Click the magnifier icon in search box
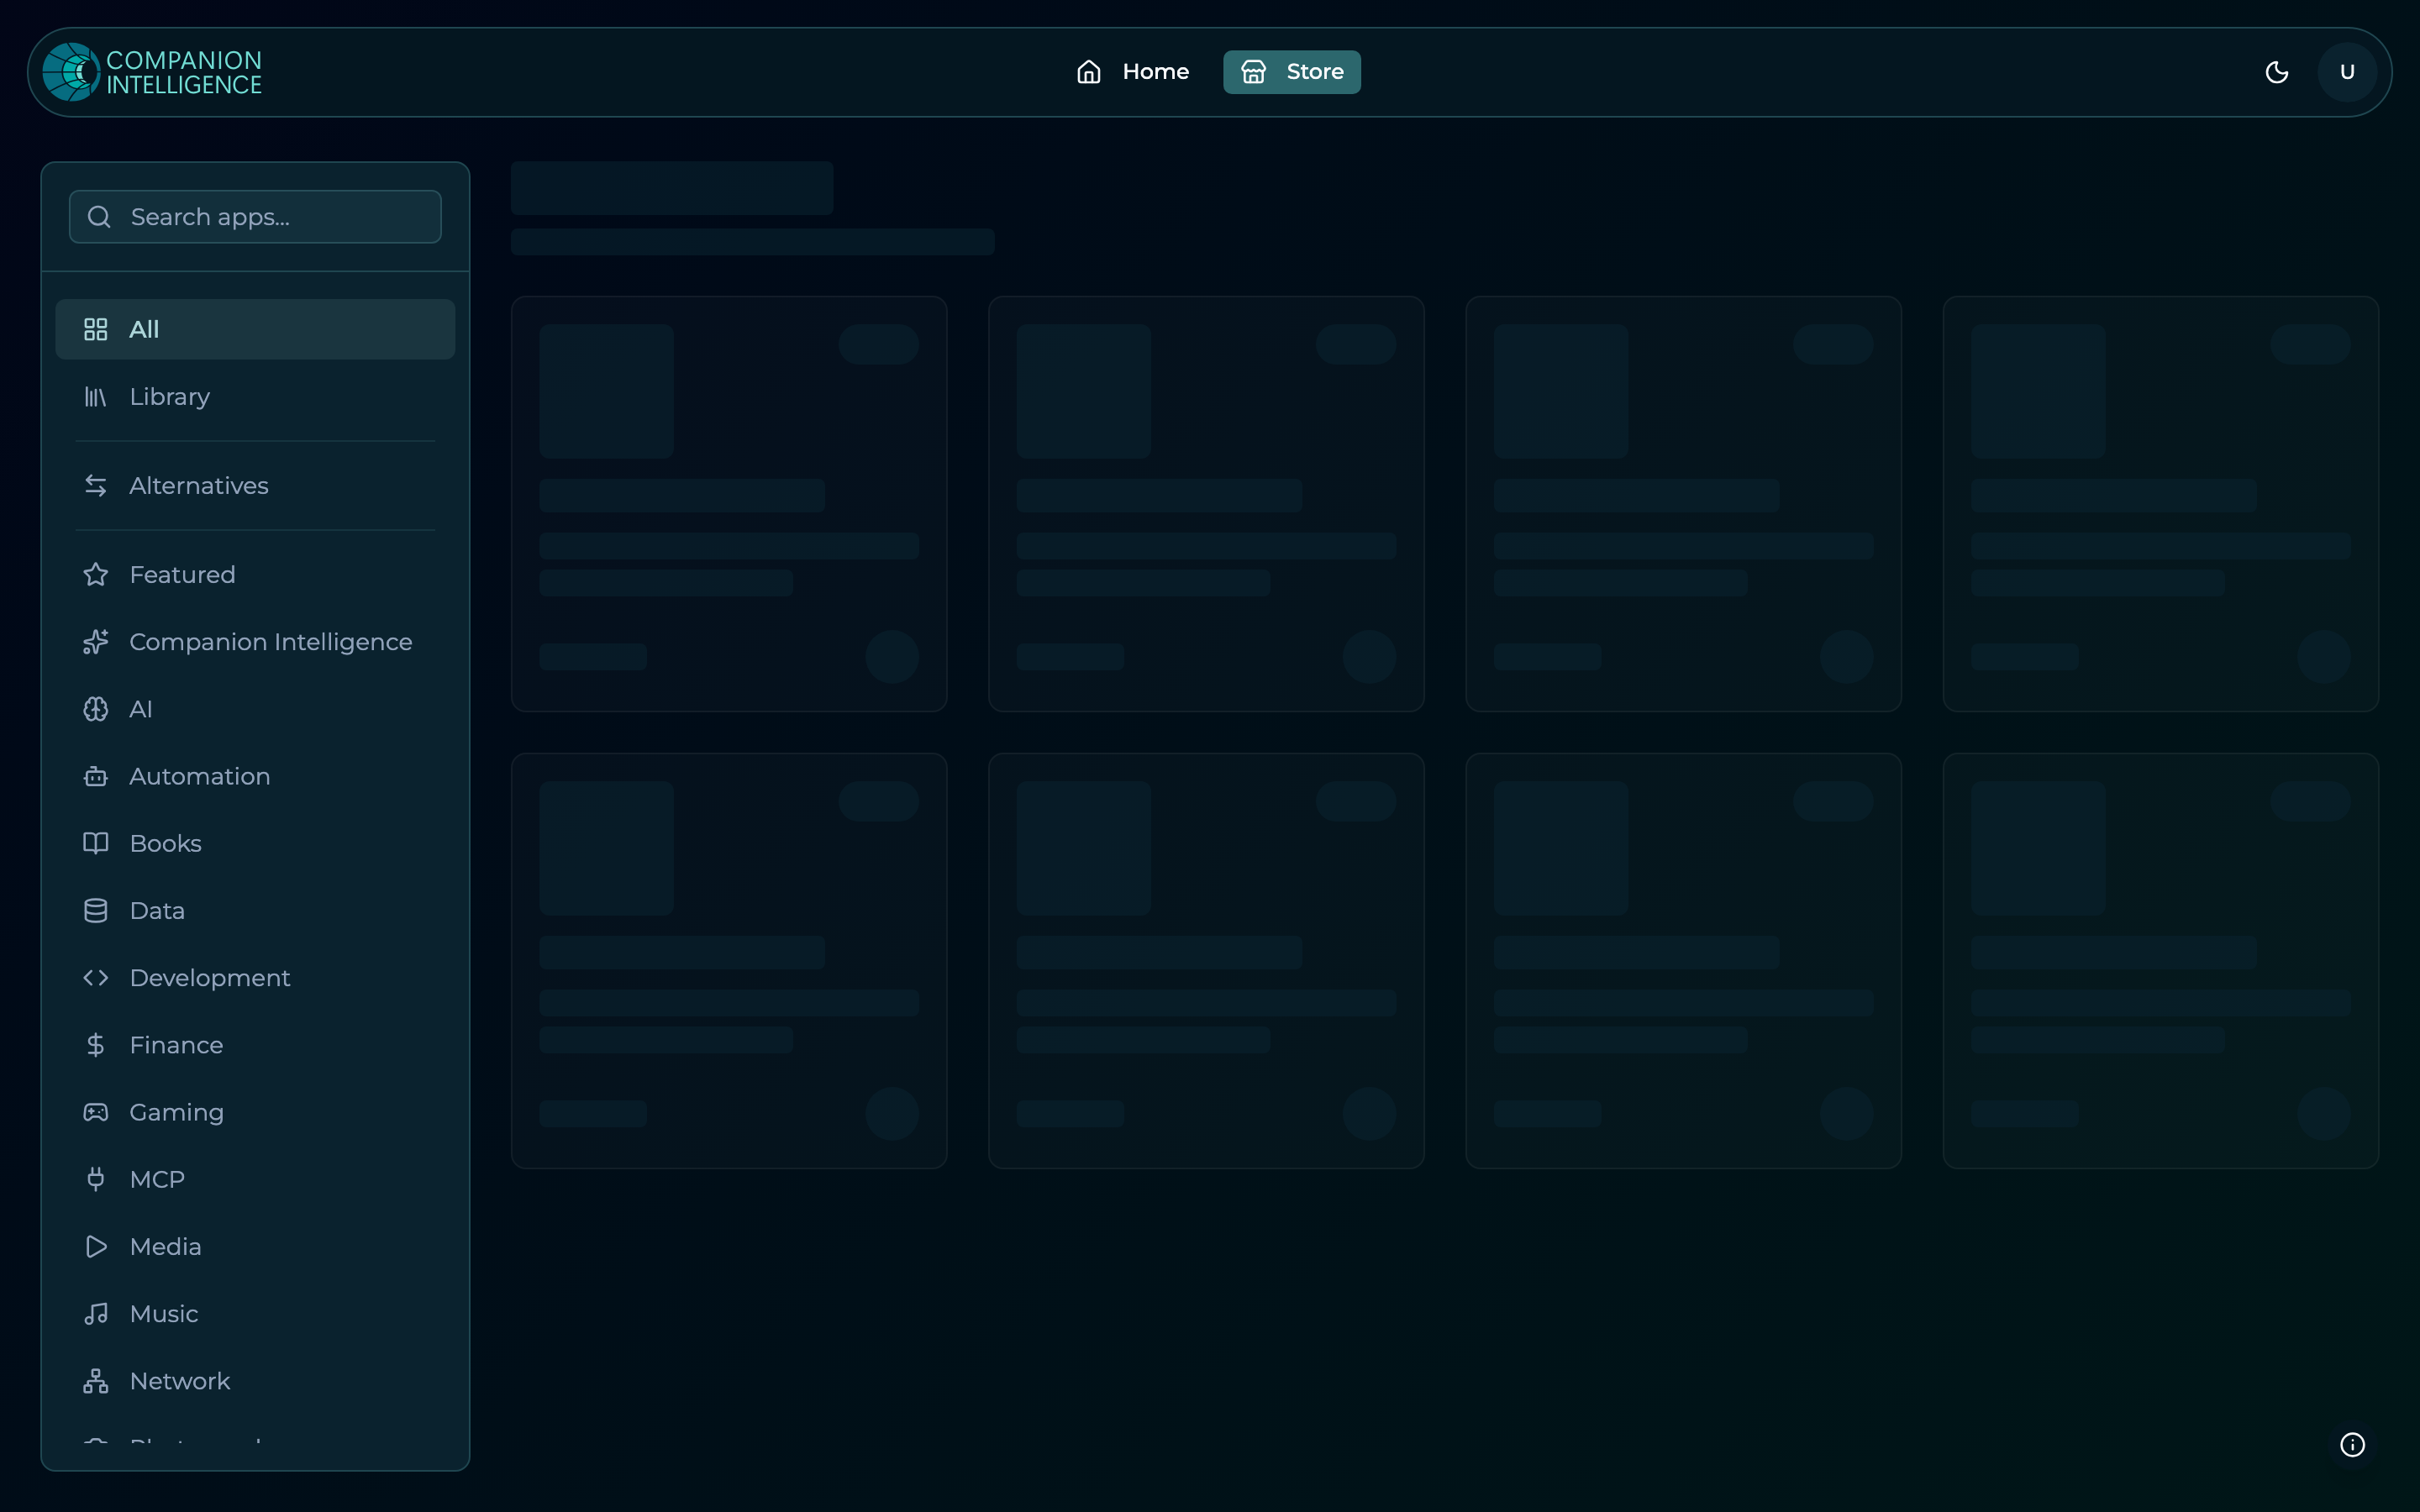2420x1512 pixels. point(99,217)
